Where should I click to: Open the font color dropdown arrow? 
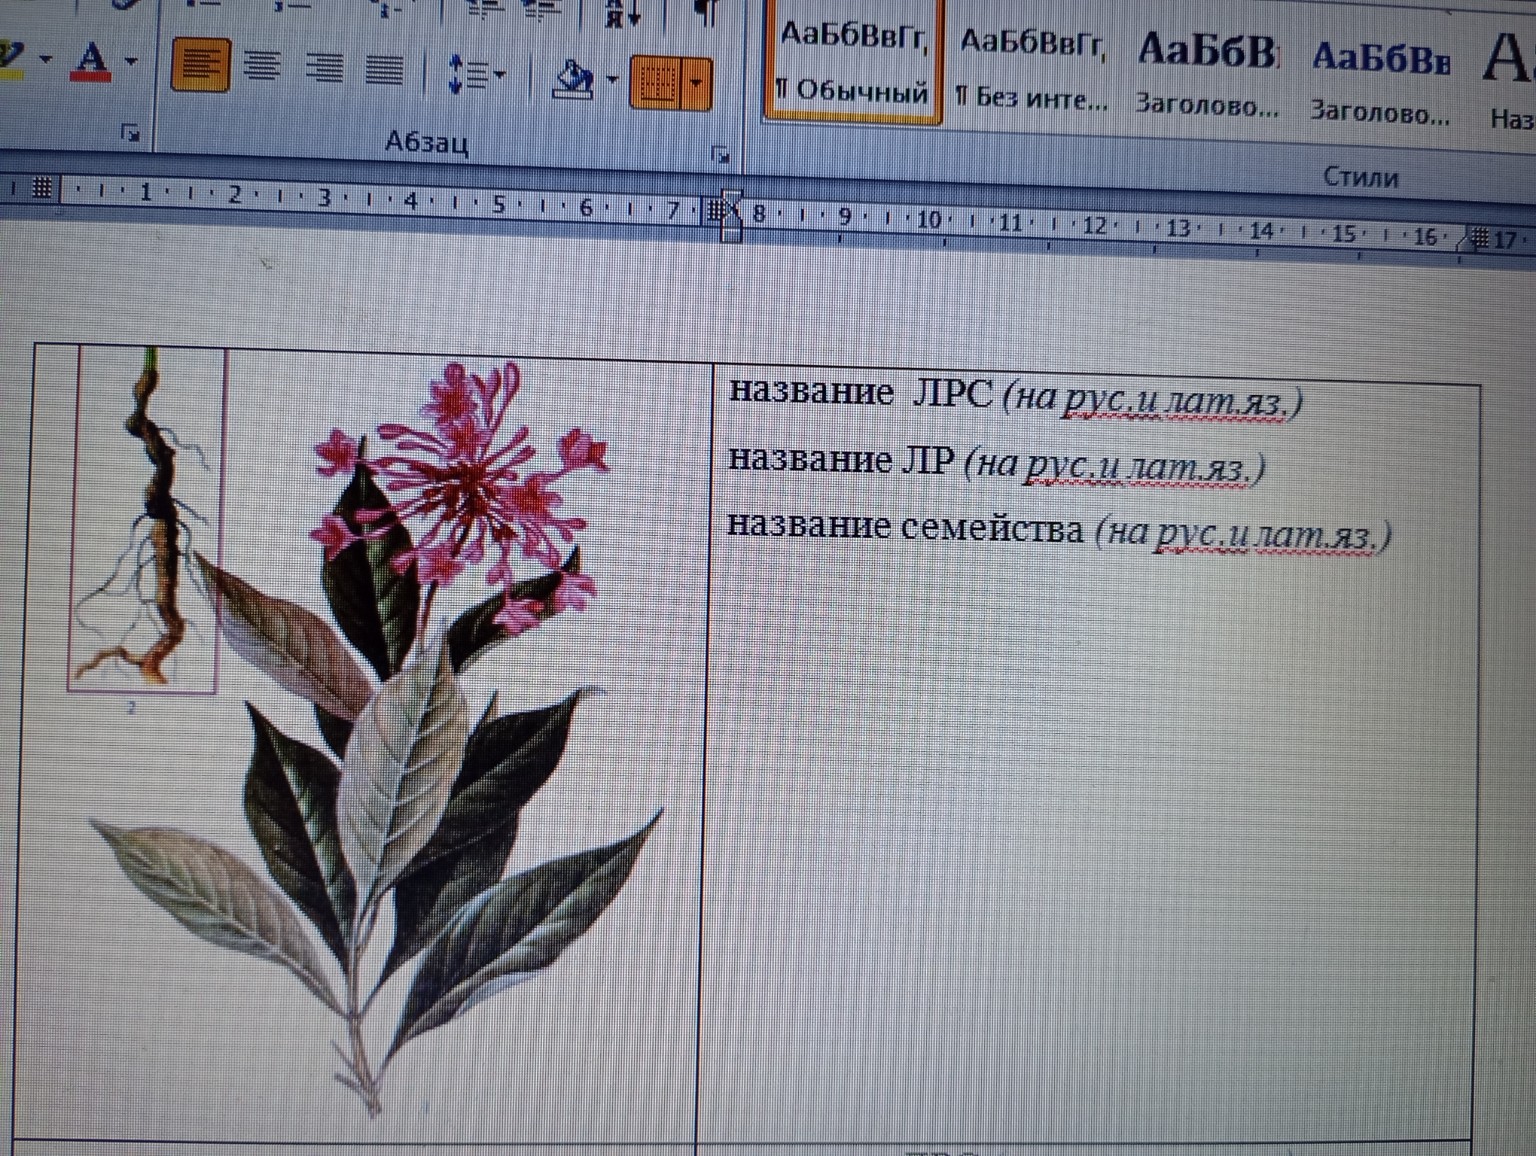point(131,61)
